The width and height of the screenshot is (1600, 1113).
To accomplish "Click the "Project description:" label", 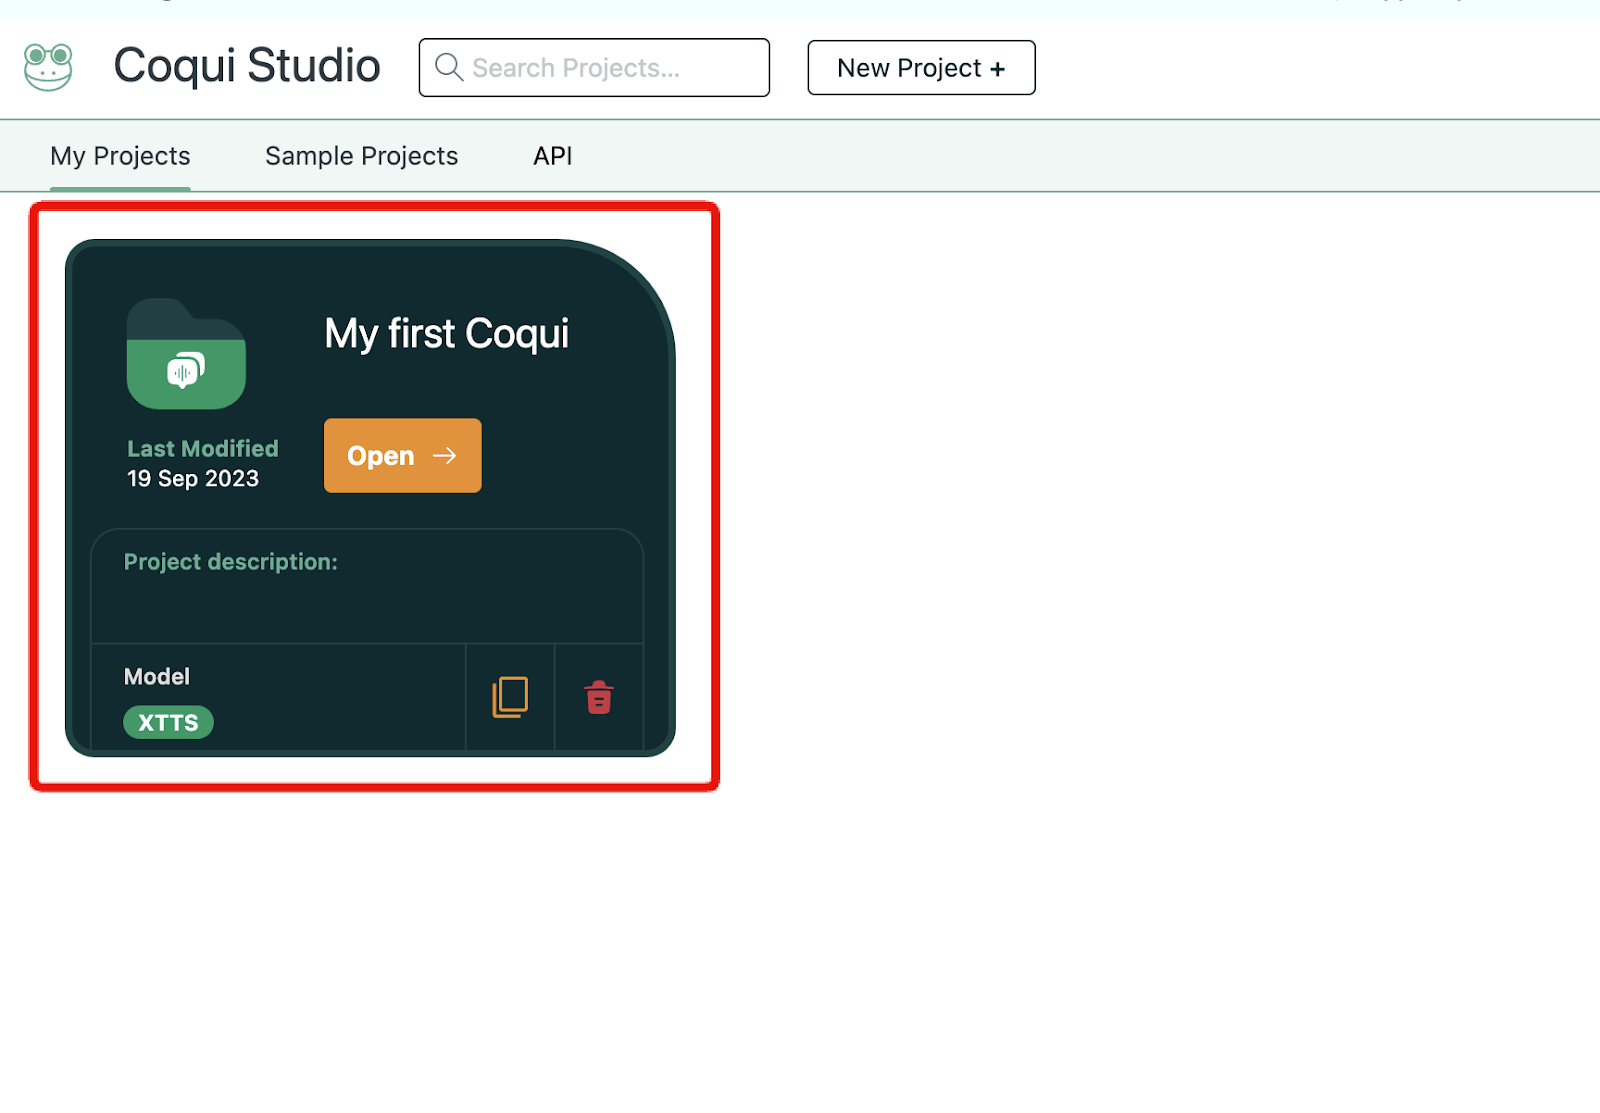I will [231, 562].
